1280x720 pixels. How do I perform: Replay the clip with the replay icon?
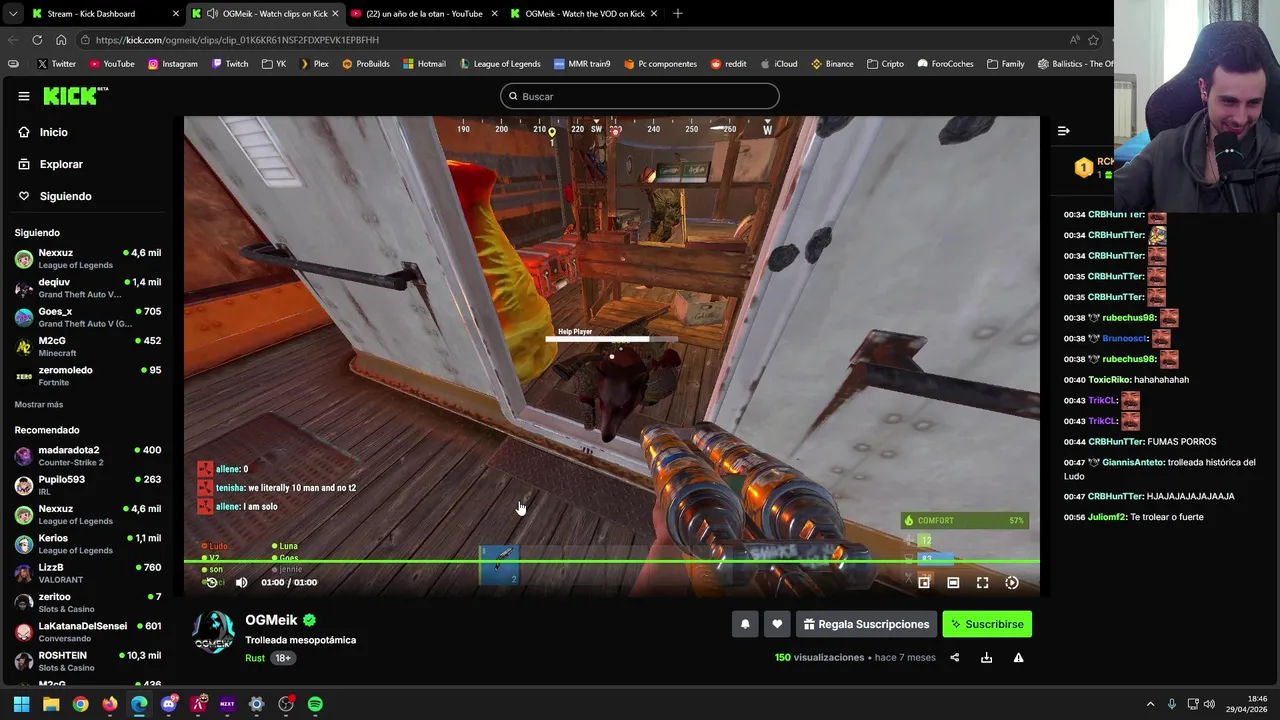(x=211, y=582)
